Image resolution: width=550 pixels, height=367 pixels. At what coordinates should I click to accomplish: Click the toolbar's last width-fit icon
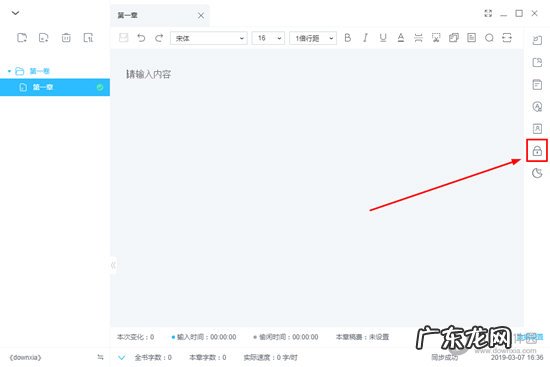[x=507, y=38]
